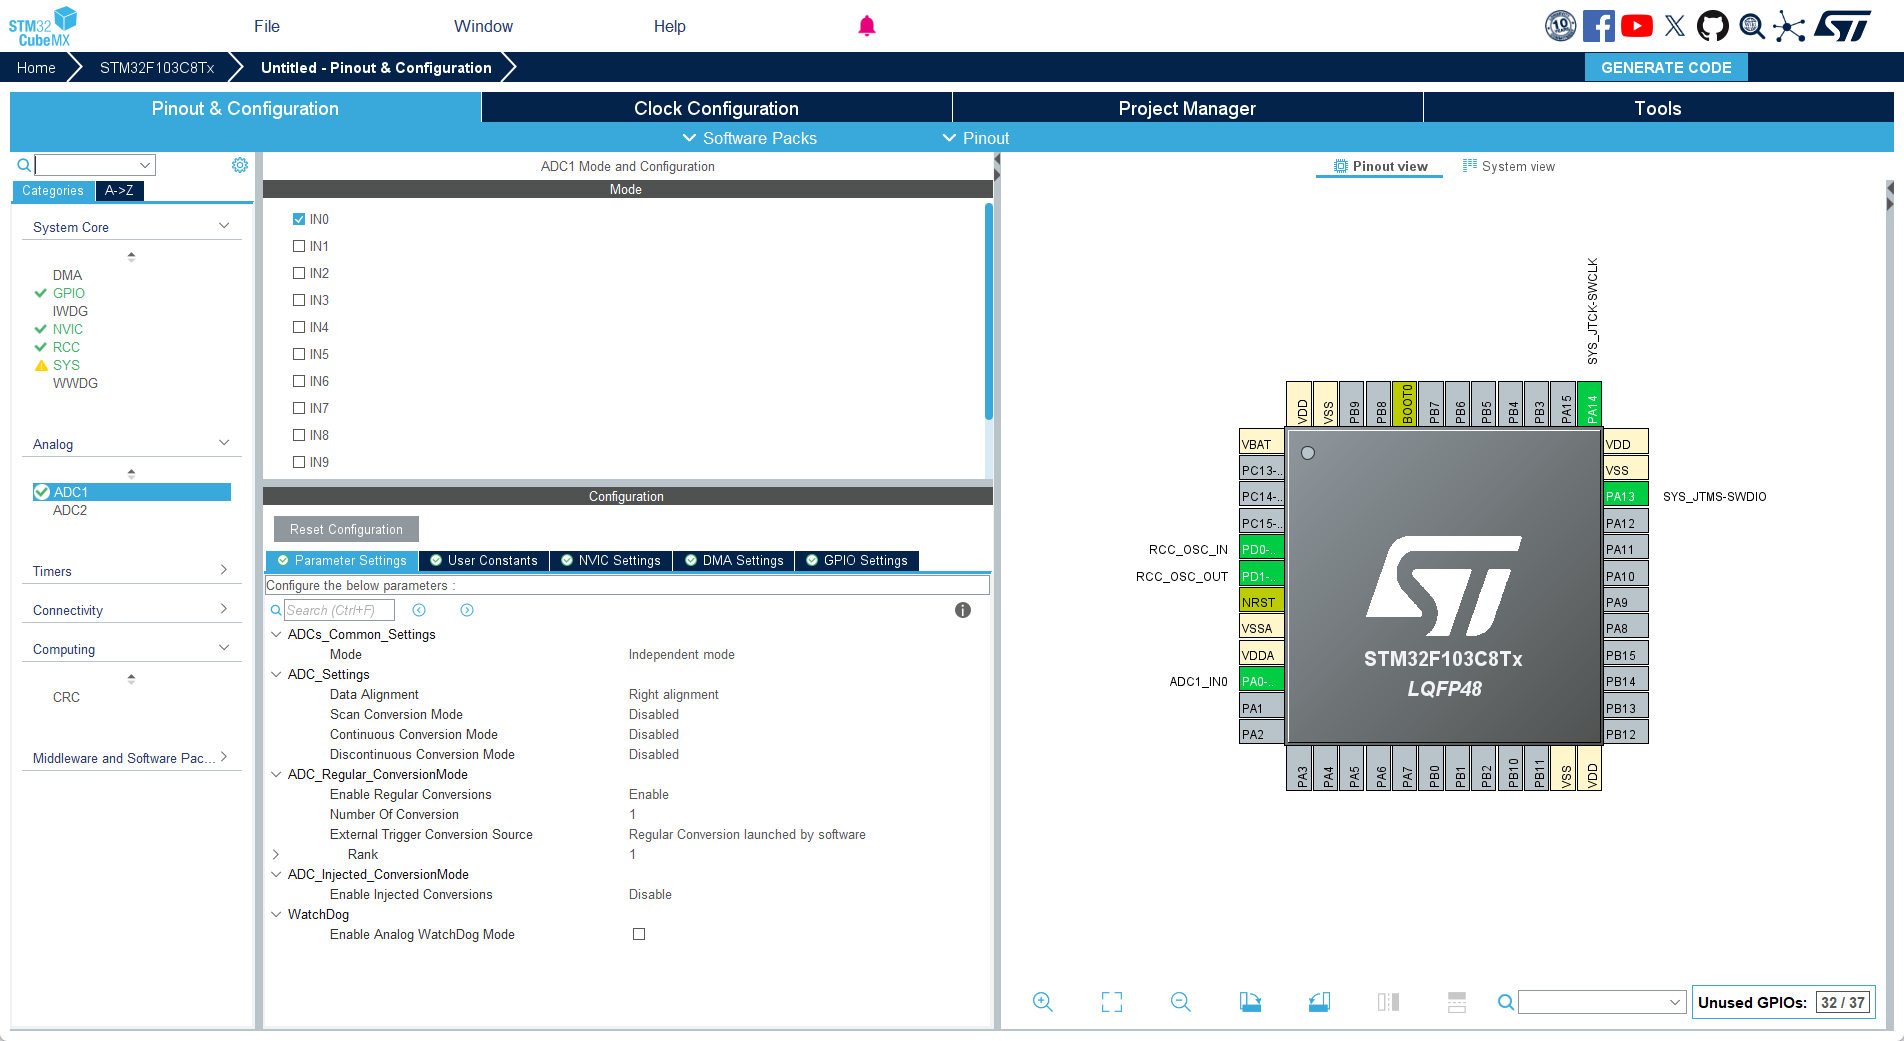Tick the Enable Analog WatchDog Mode checkbox
Image resolution: width=1904 pixels, height=1041 pixels.
point(639,934)
